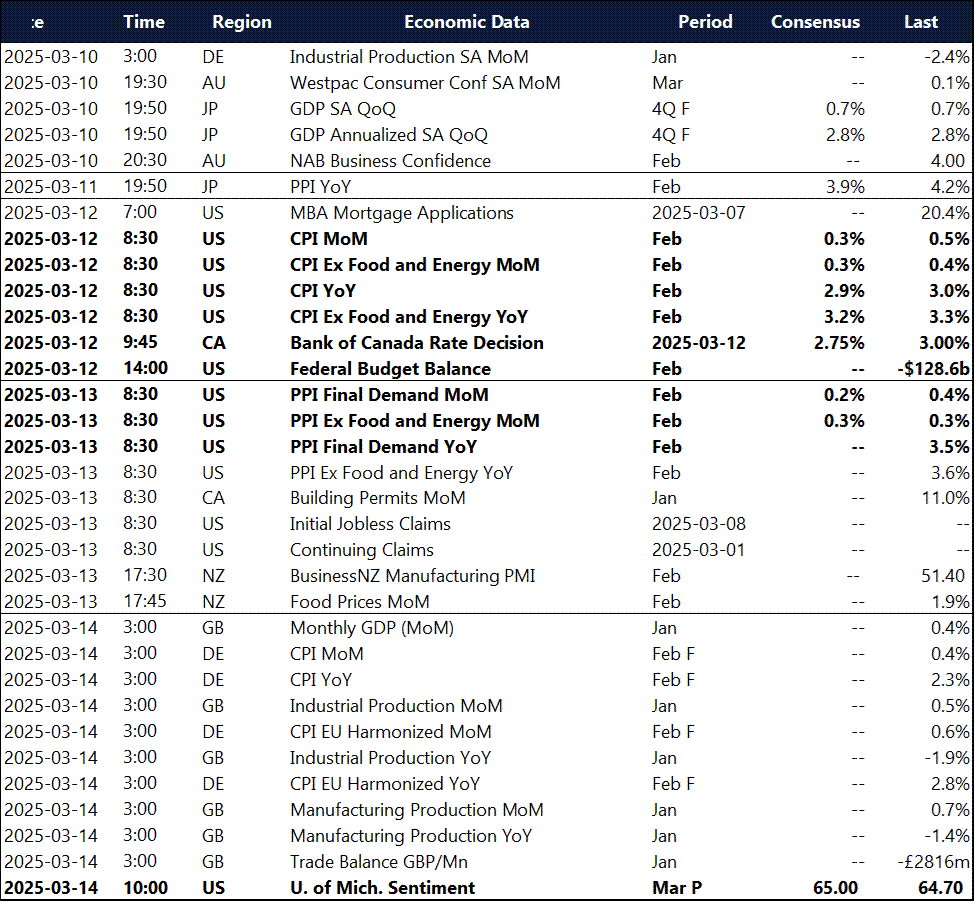Viewport: 975px width, 902px height.
Task: Click the Region column header
Action: (240, 22)
